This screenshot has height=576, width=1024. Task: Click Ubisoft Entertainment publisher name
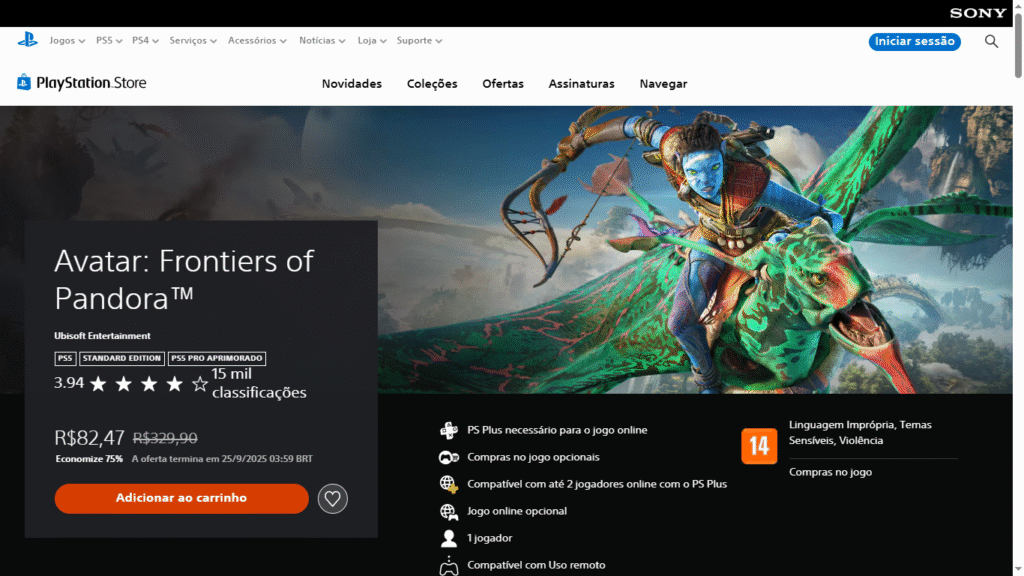[103, 336]
